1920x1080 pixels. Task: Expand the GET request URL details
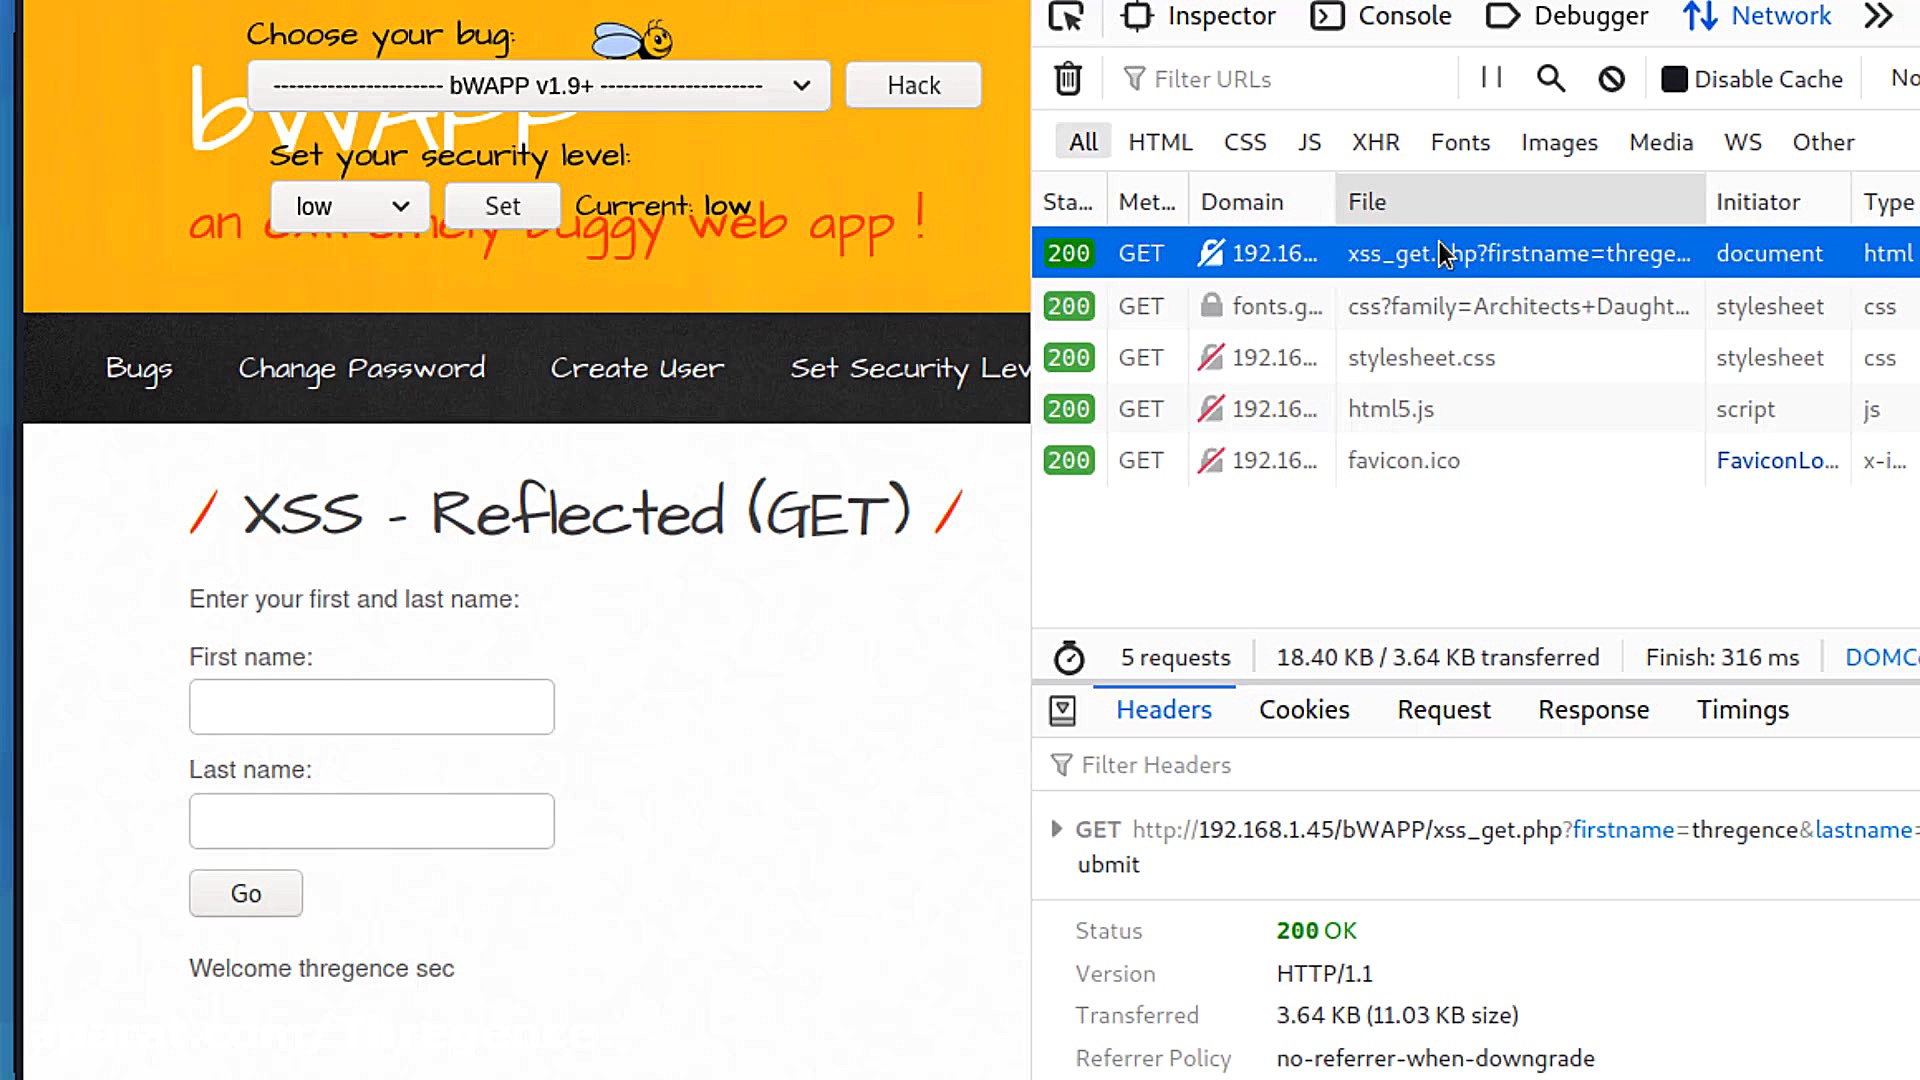point(1056,829)
